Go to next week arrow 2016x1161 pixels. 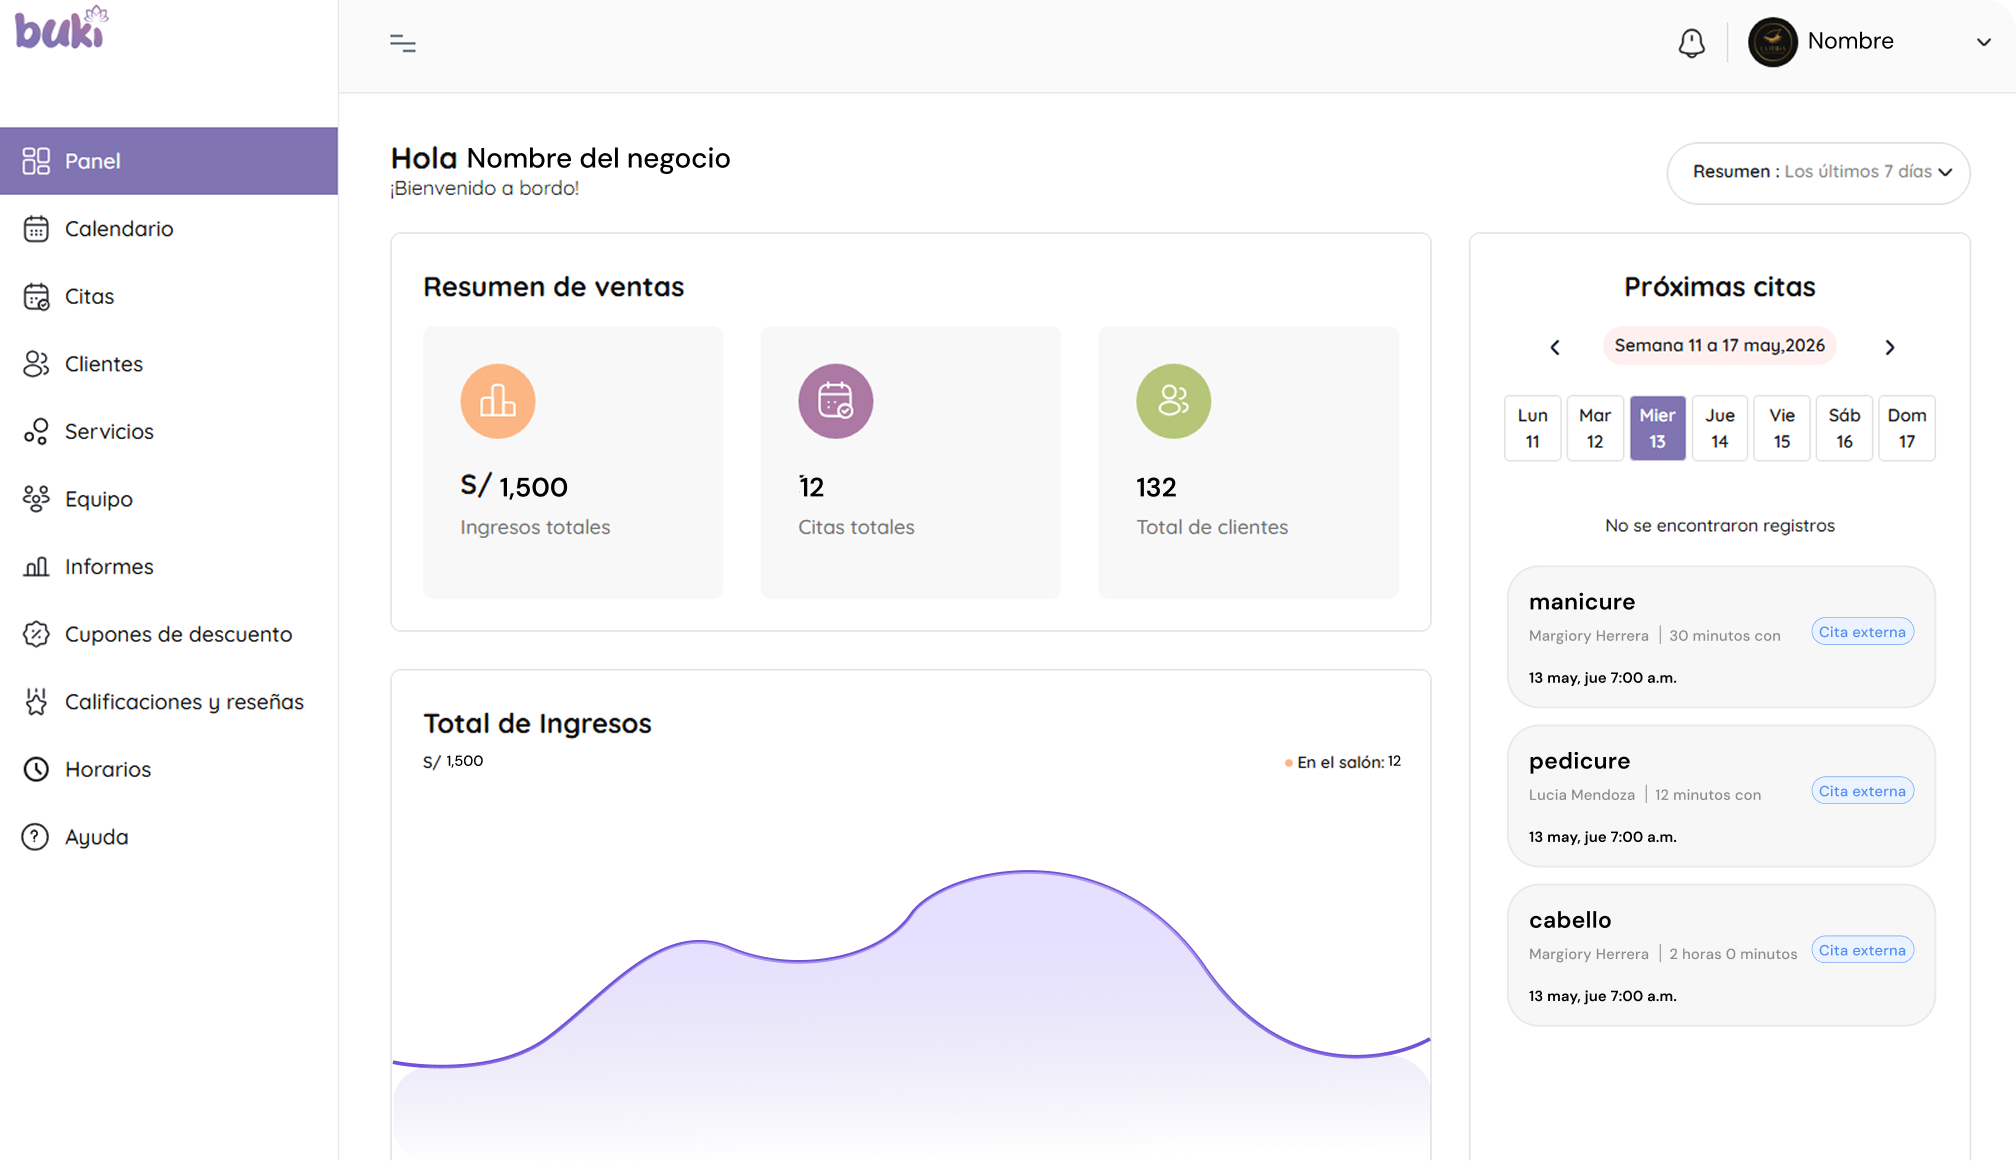pyautogui.click(x=1890, y=347)
